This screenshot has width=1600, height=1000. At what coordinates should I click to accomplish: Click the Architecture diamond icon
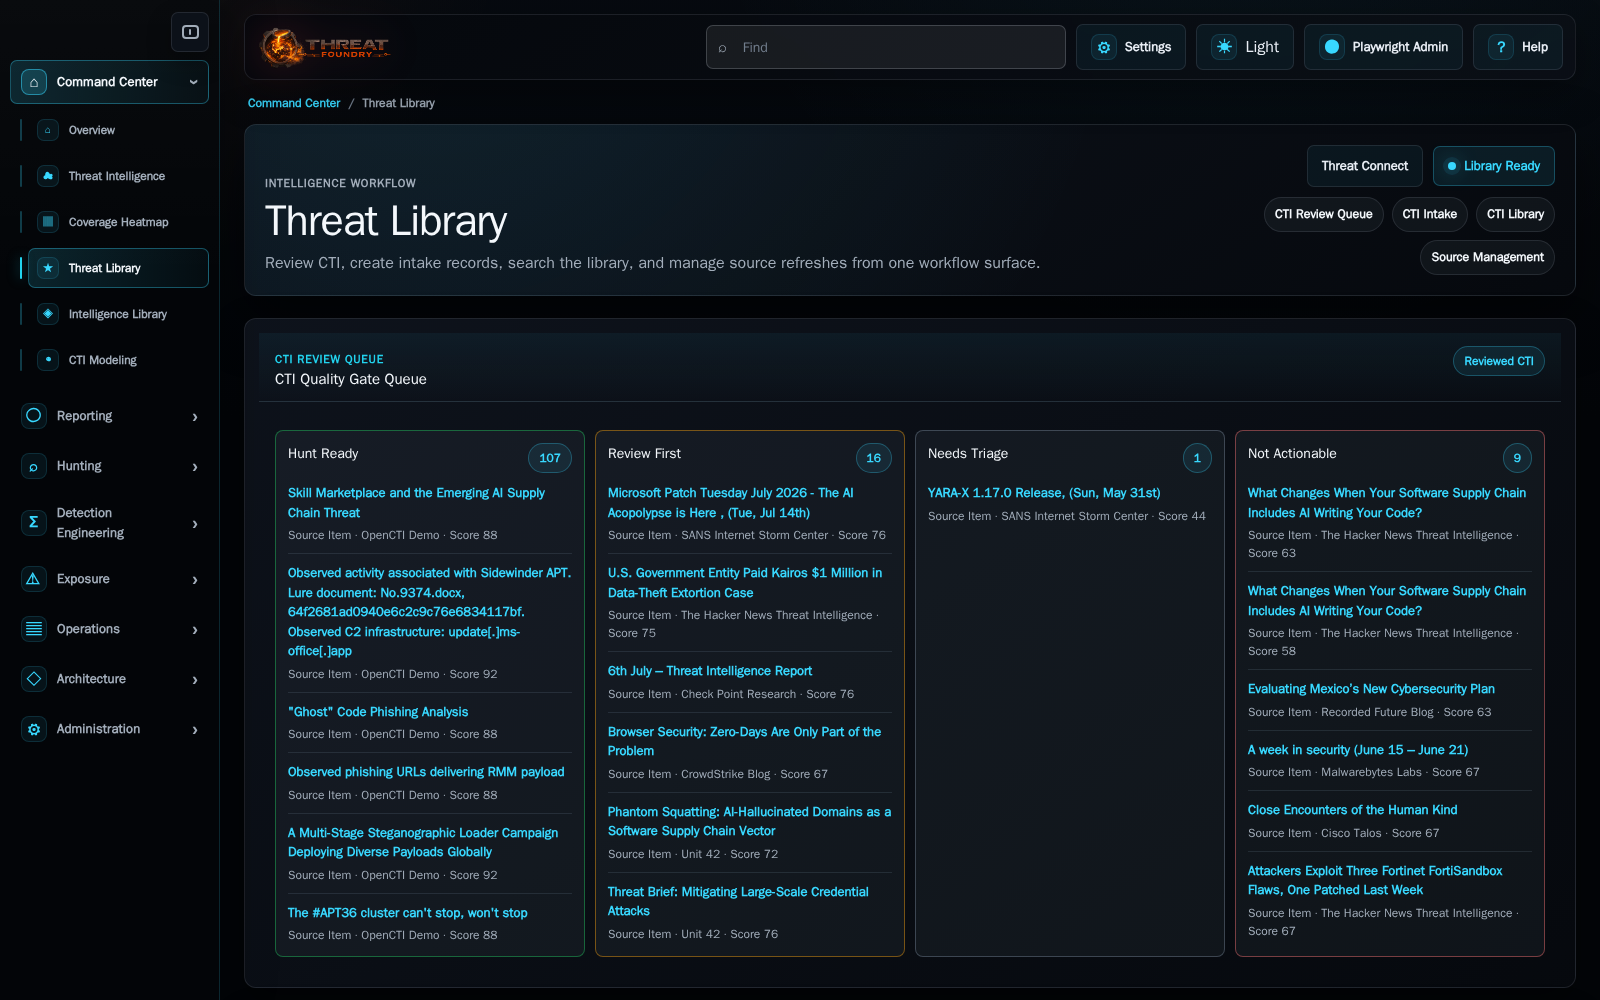34,679
